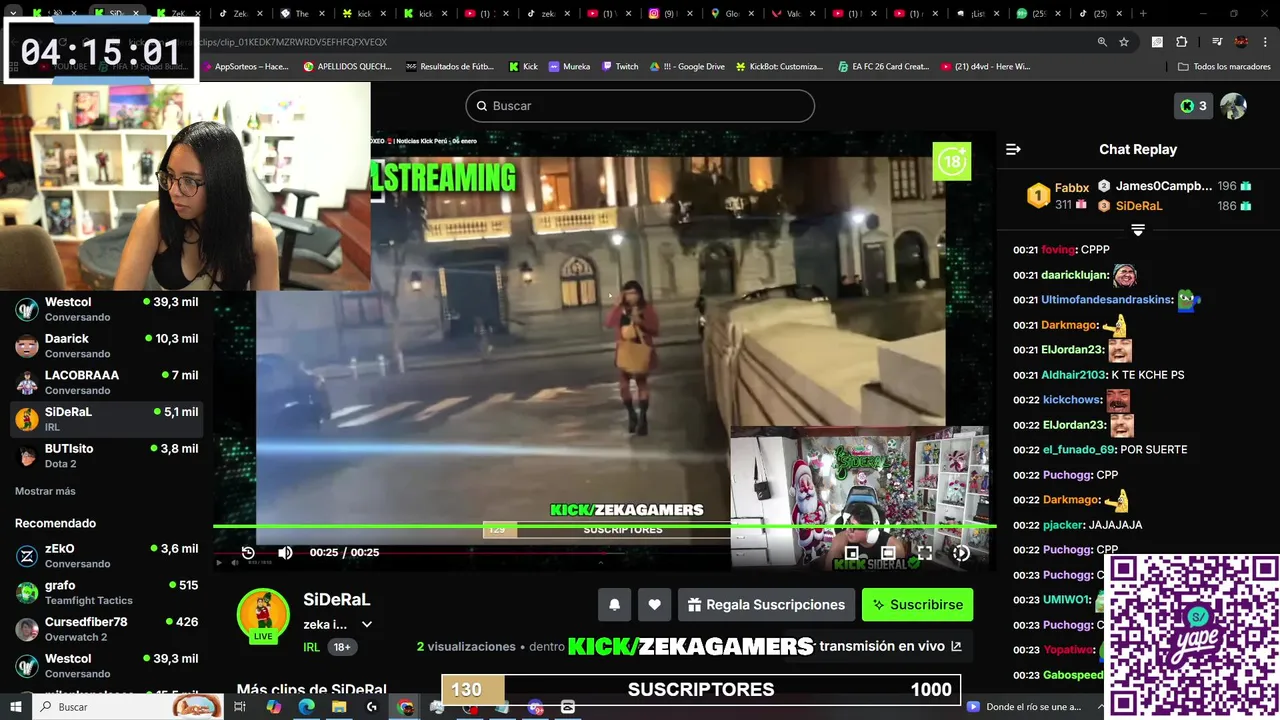Click username Aldhair2103 in chat
Image resolution: width=1280 pixels, height=720 pixels.
click(1073, 375)
